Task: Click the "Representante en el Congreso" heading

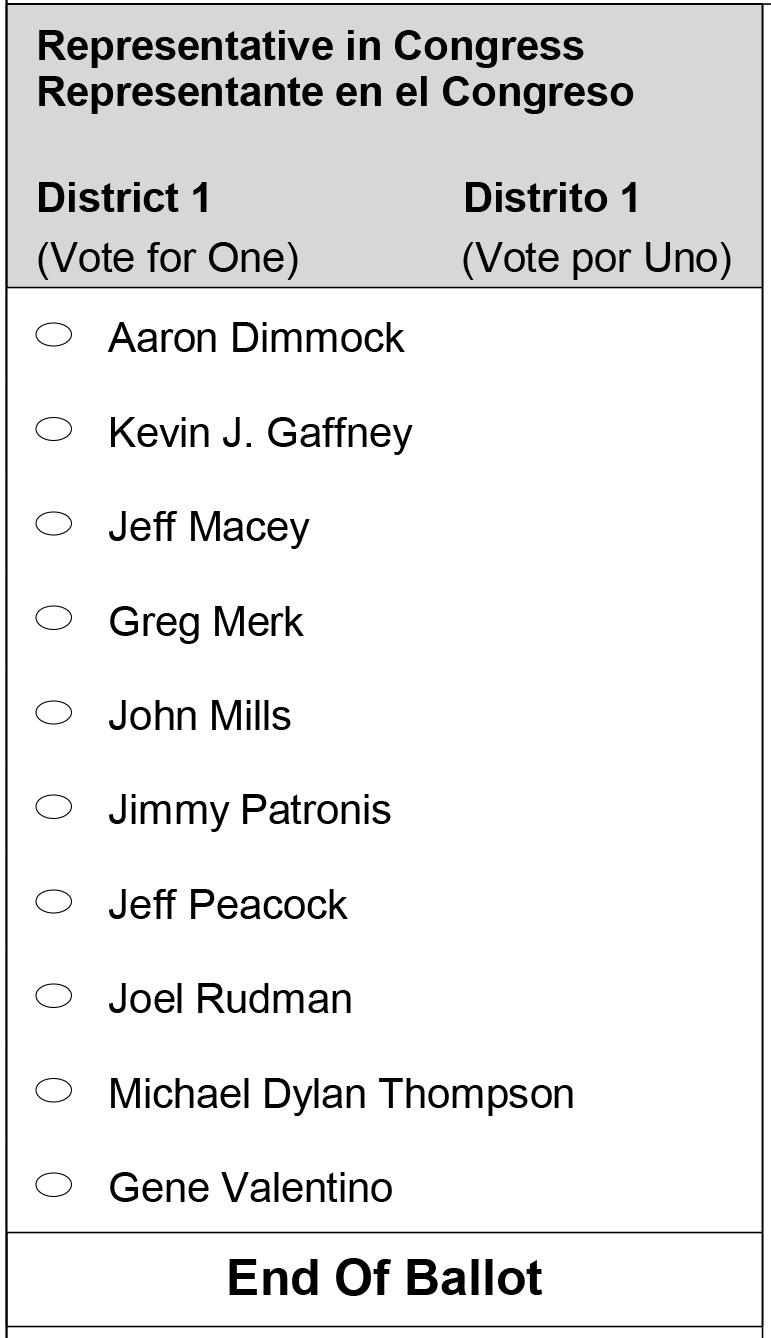Action: click(x=335, y=92)
